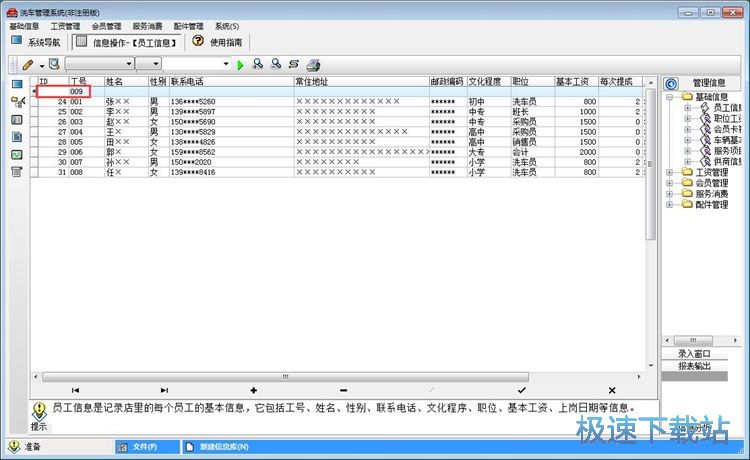Click the pencil edit tool icon
The image size is (750, 460).
tap(28, 64)
